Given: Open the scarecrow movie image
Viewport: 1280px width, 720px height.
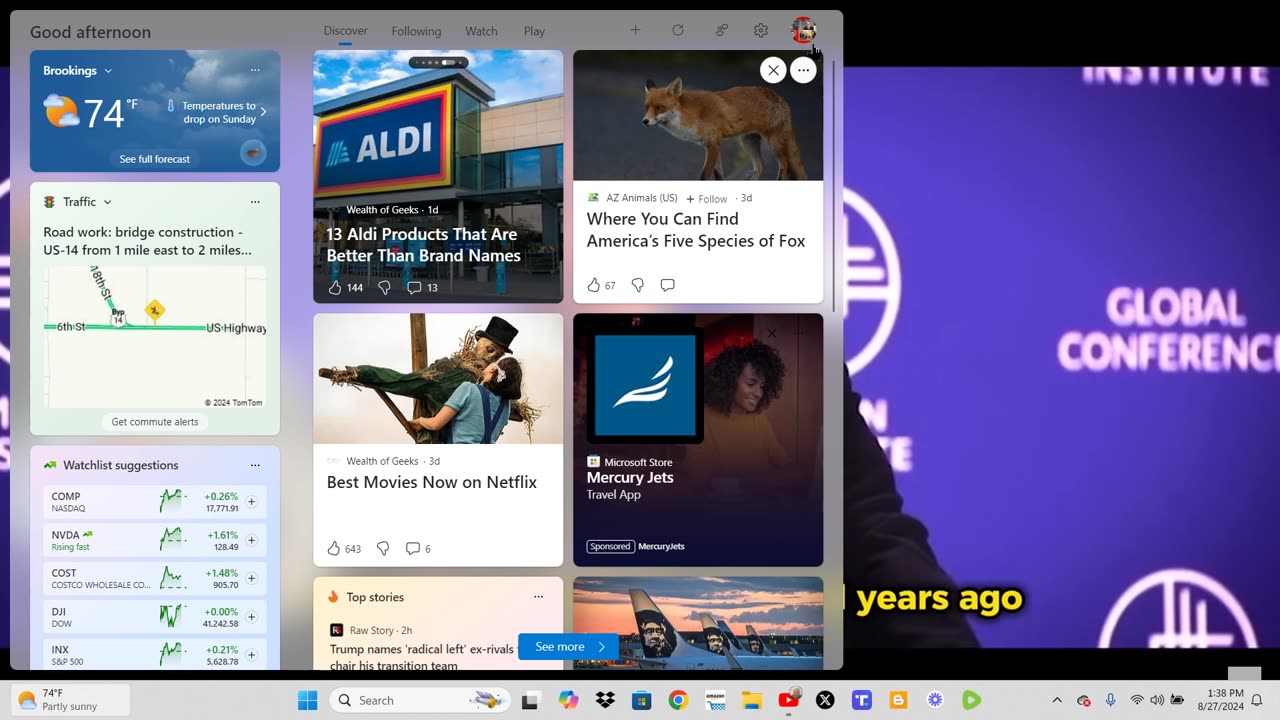Looking at the screenshot, I should [438, 379].
